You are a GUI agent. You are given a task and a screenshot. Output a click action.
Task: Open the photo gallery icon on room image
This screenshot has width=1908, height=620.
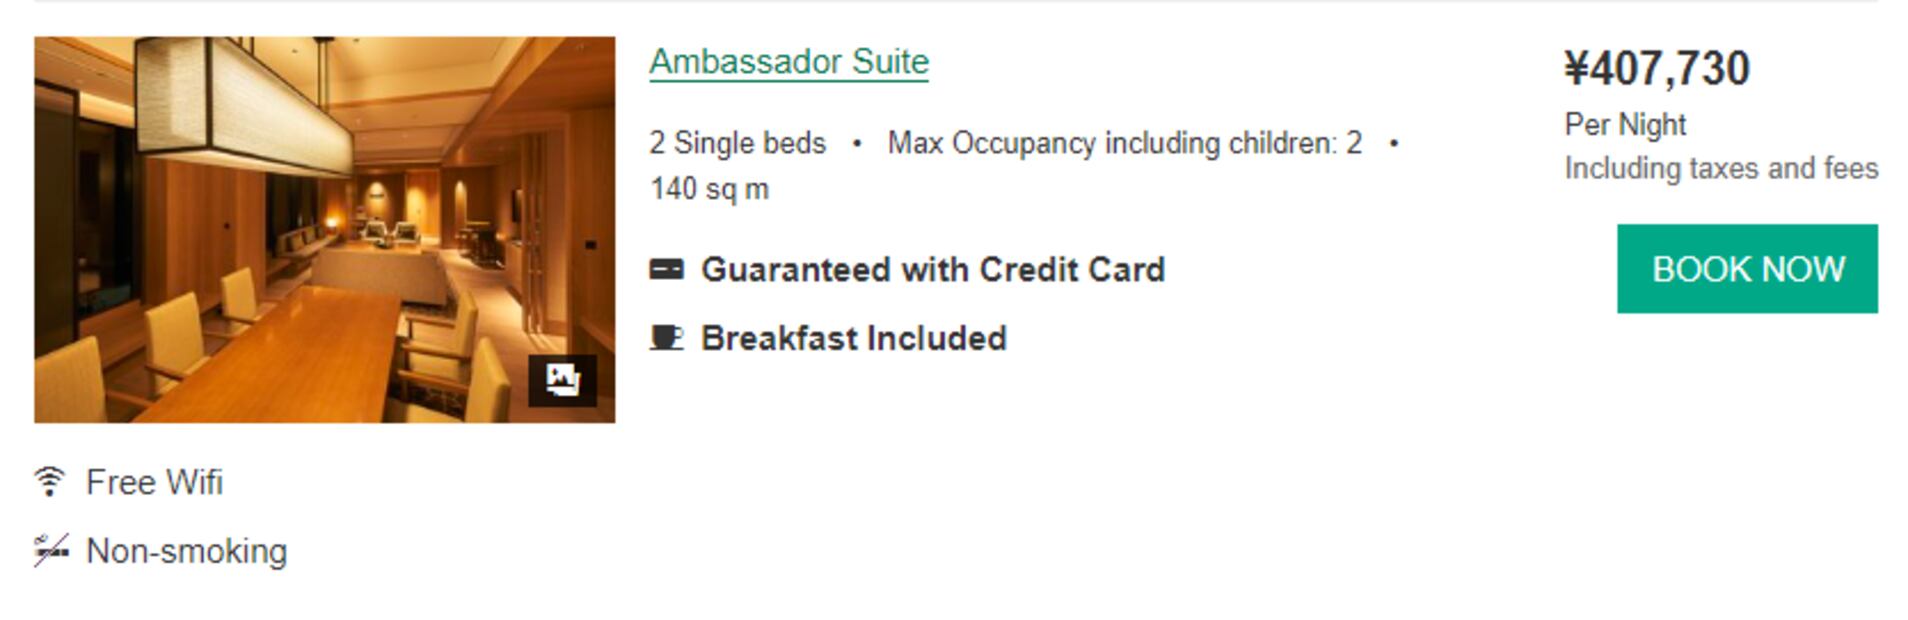(x=562, y=380)
